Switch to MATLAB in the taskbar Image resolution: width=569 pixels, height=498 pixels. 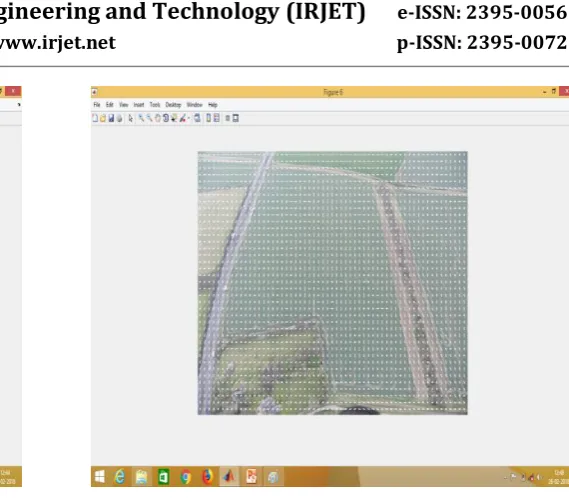(x=229, y=477)
